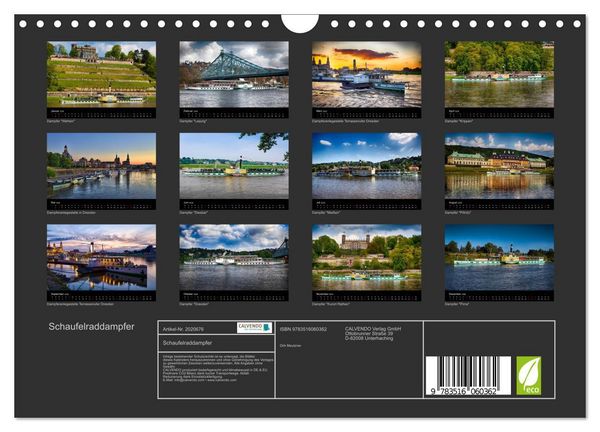Select the steamer photo with overhanging tree branch
Viewport: 600px width, 432px height.
pyautogui.click(x=234, y=166)
